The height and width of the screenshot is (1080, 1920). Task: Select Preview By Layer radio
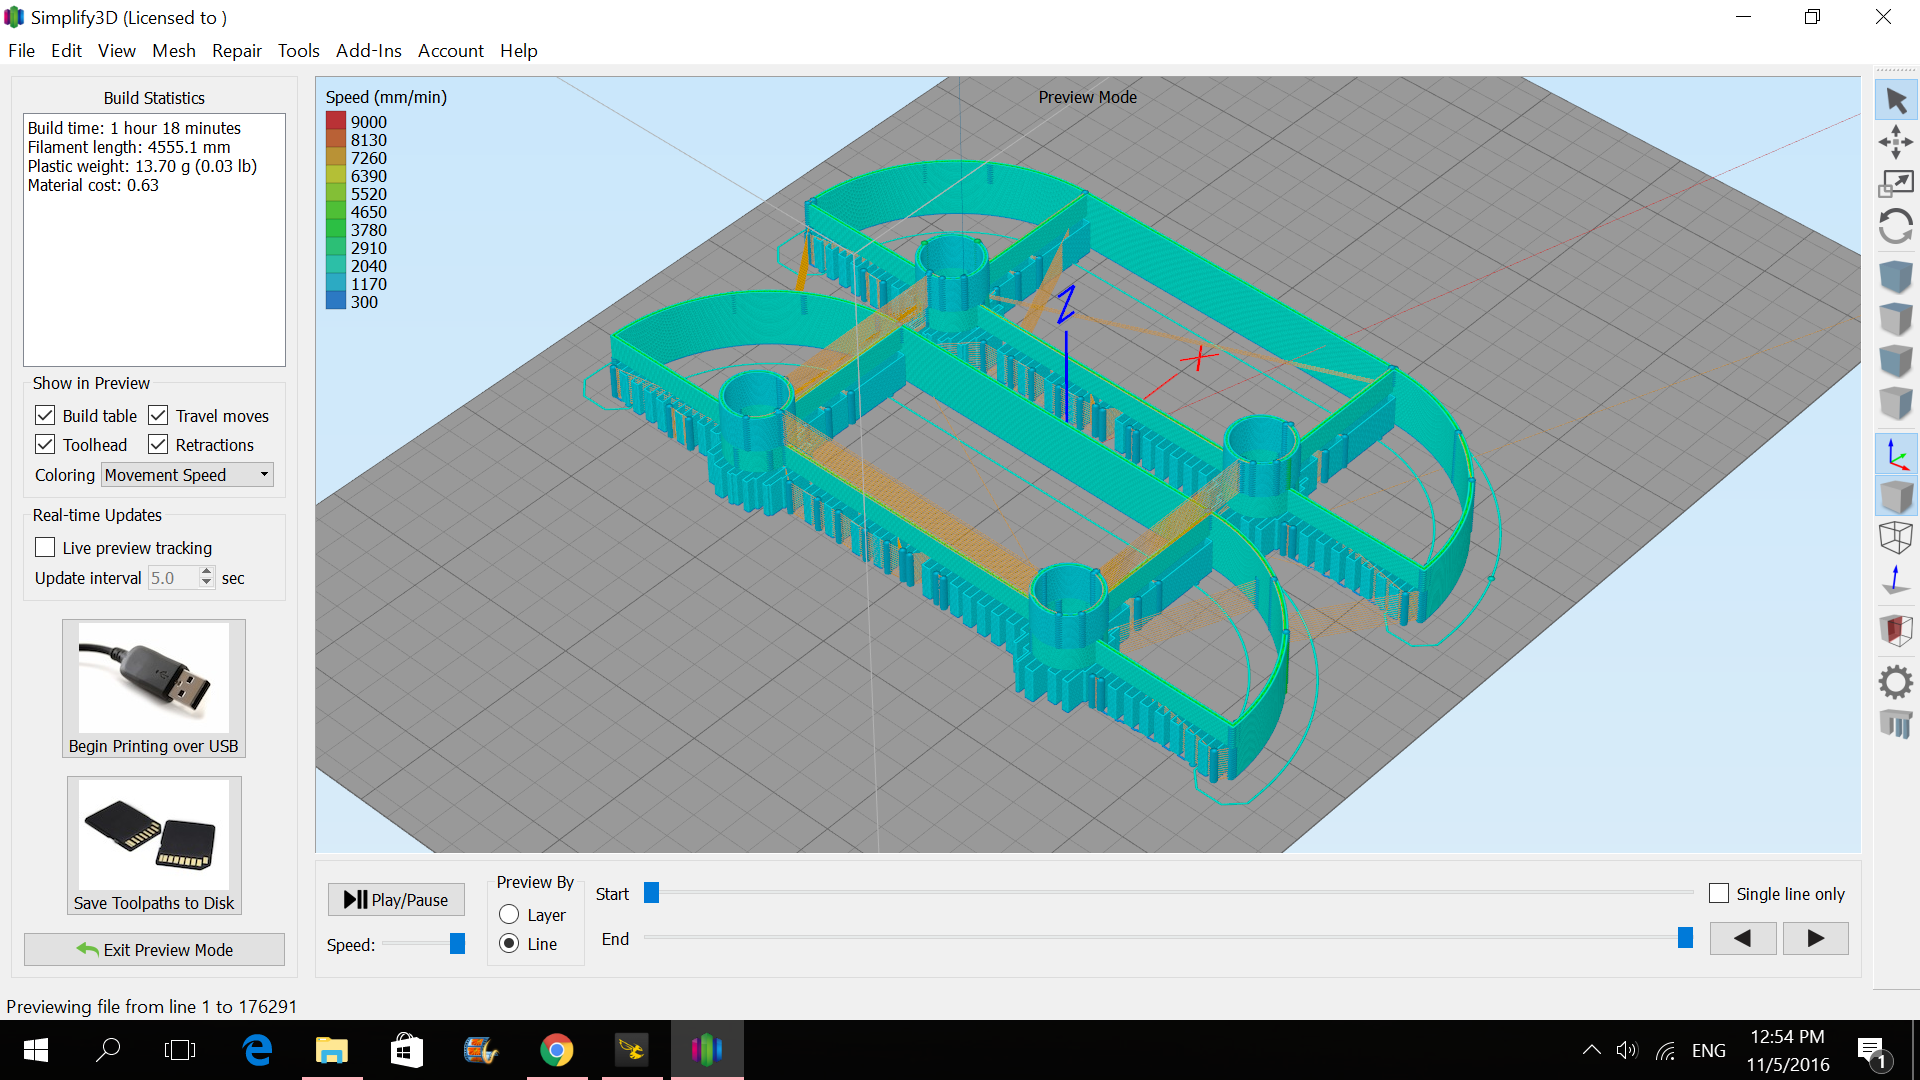(509, 915)
